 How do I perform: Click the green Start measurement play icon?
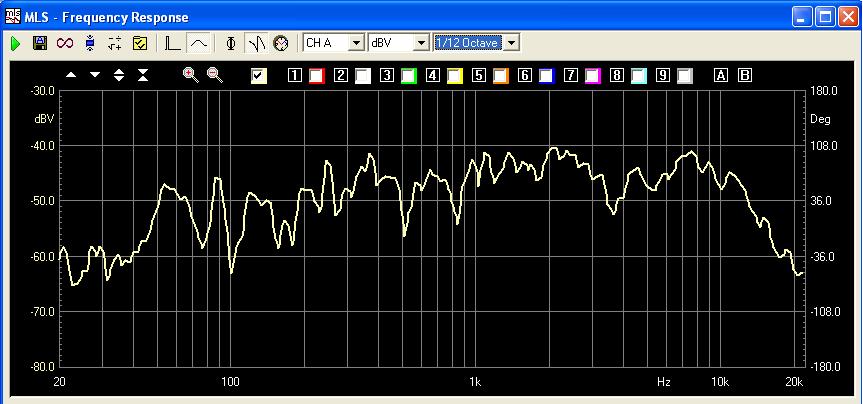pyautogui.click(x=15, y=43)
